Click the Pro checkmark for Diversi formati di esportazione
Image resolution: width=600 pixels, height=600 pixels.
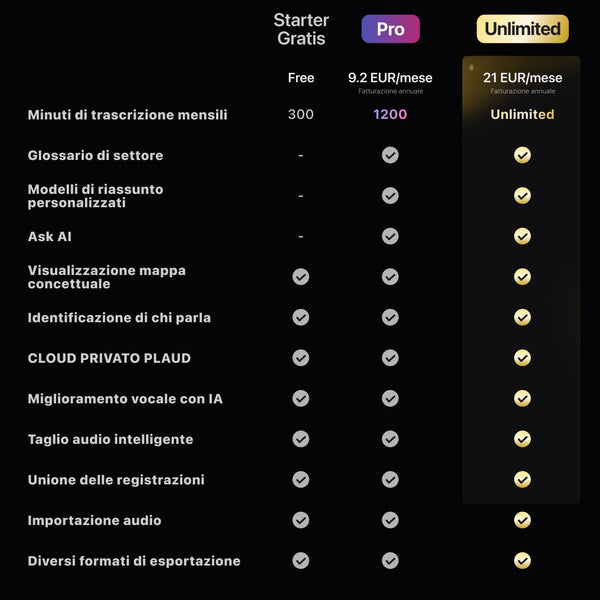tap(390, 561)
